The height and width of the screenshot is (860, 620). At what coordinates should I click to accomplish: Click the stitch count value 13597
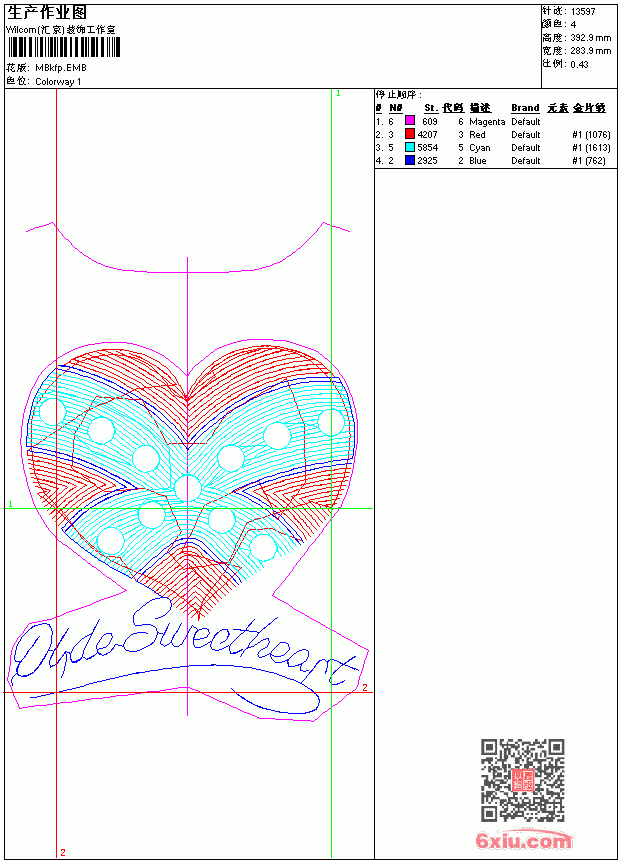(x=583, y=12)
